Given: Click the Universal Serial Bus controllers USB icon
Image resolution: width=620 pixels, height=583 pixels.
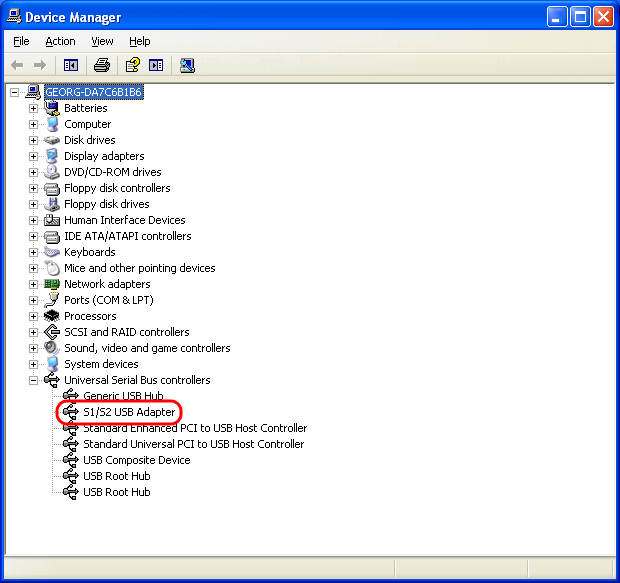Looking at the screenshot, I should click(52, 380).
